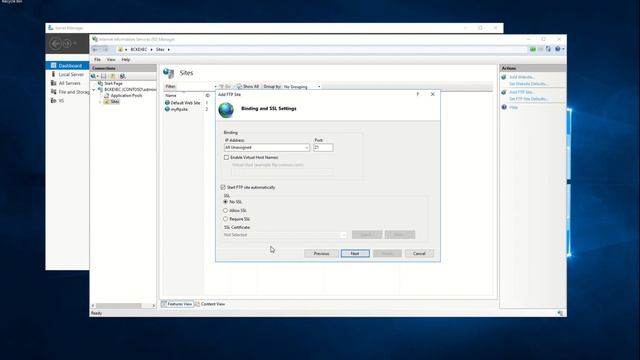Screen dimensions: 640x360
Task: Click the File and Storage icon in Server Manager
Action: click(x=53, y=92)
